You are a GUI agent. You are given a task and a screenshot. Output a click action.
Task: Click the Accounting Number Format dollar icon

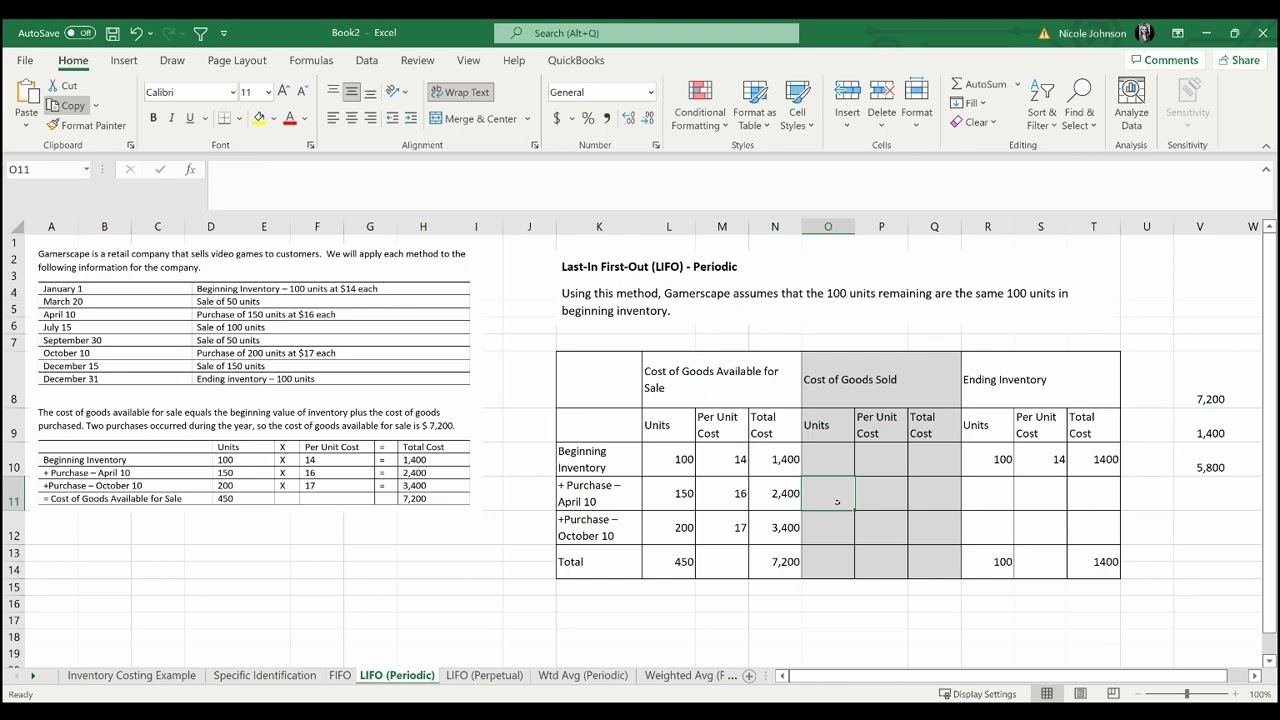[x=557, y=118]
